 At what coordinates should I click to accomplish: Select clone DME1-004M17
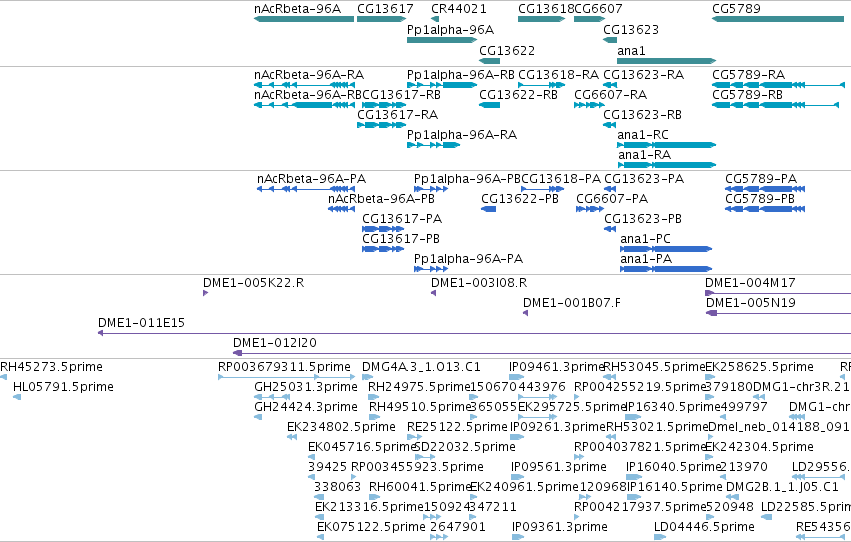click(x=778, y=294)
